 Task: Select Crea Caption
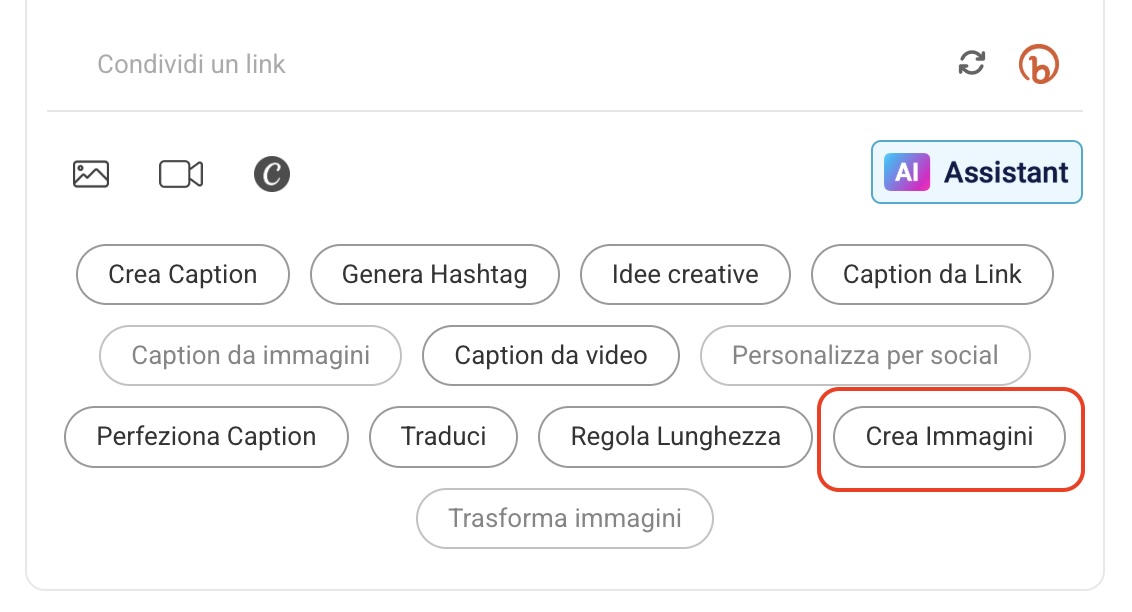[183, 274]
